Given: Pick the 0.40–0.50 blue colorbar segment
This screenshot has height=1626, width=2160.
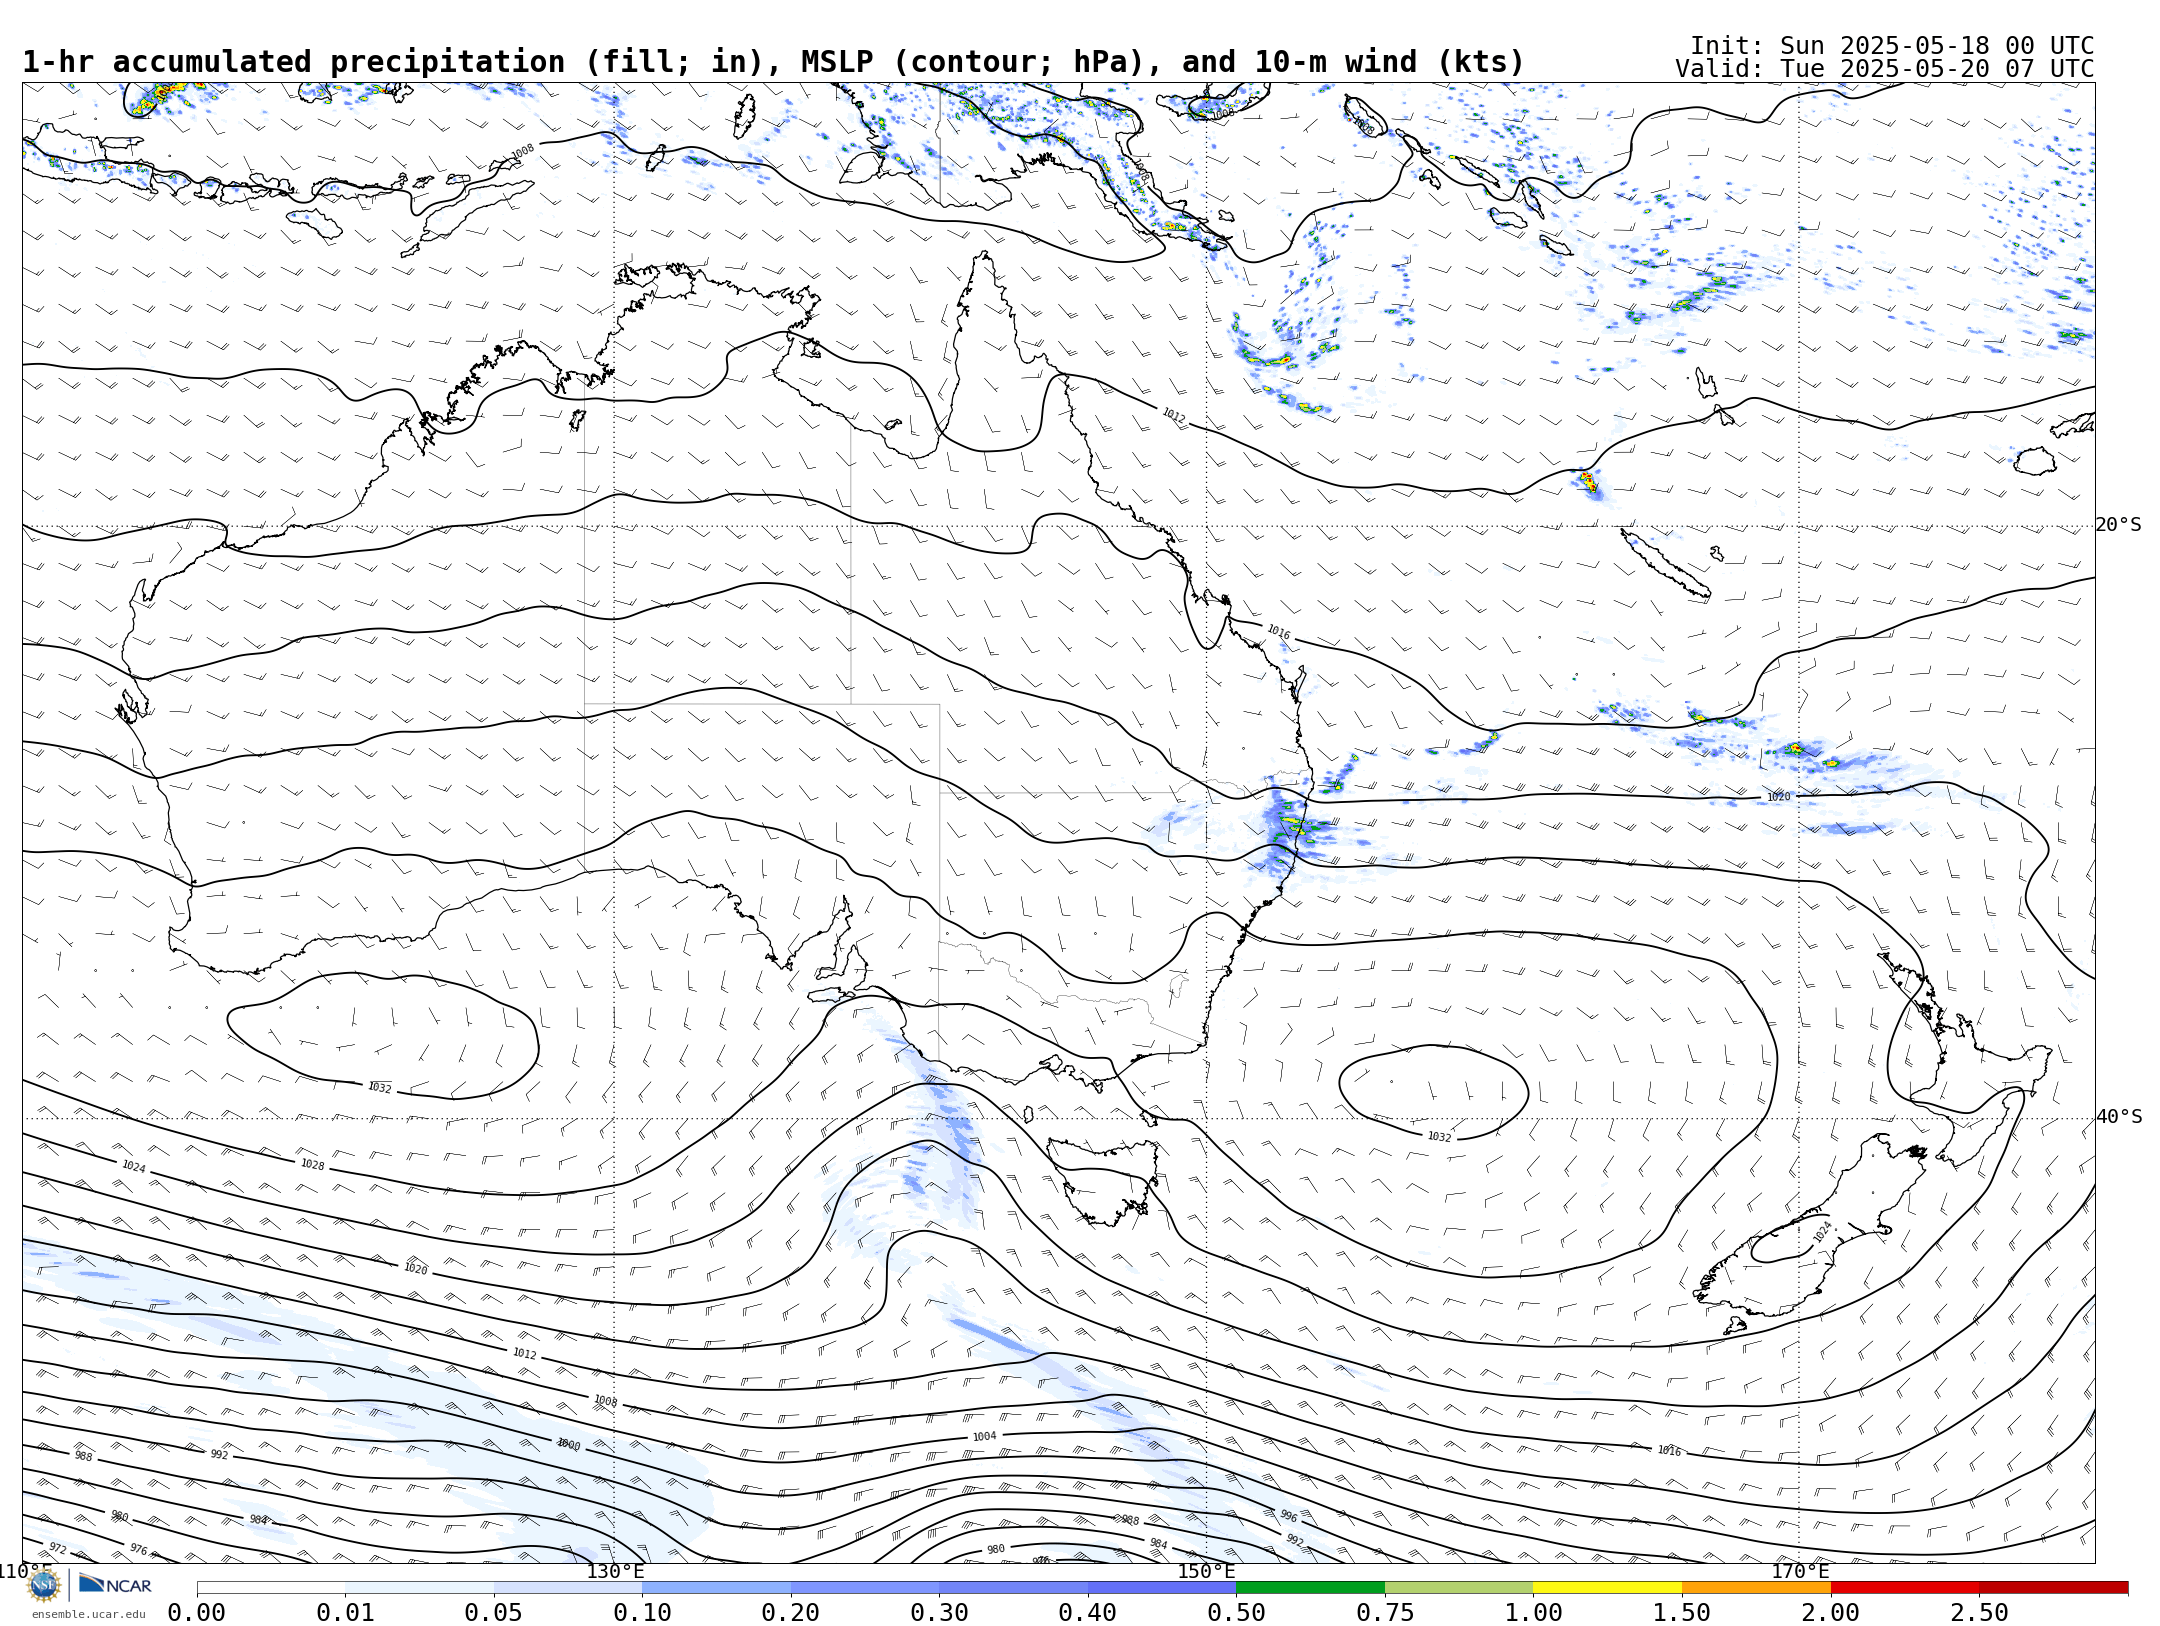Looking at the screenshot, I should (1162, 1588).
